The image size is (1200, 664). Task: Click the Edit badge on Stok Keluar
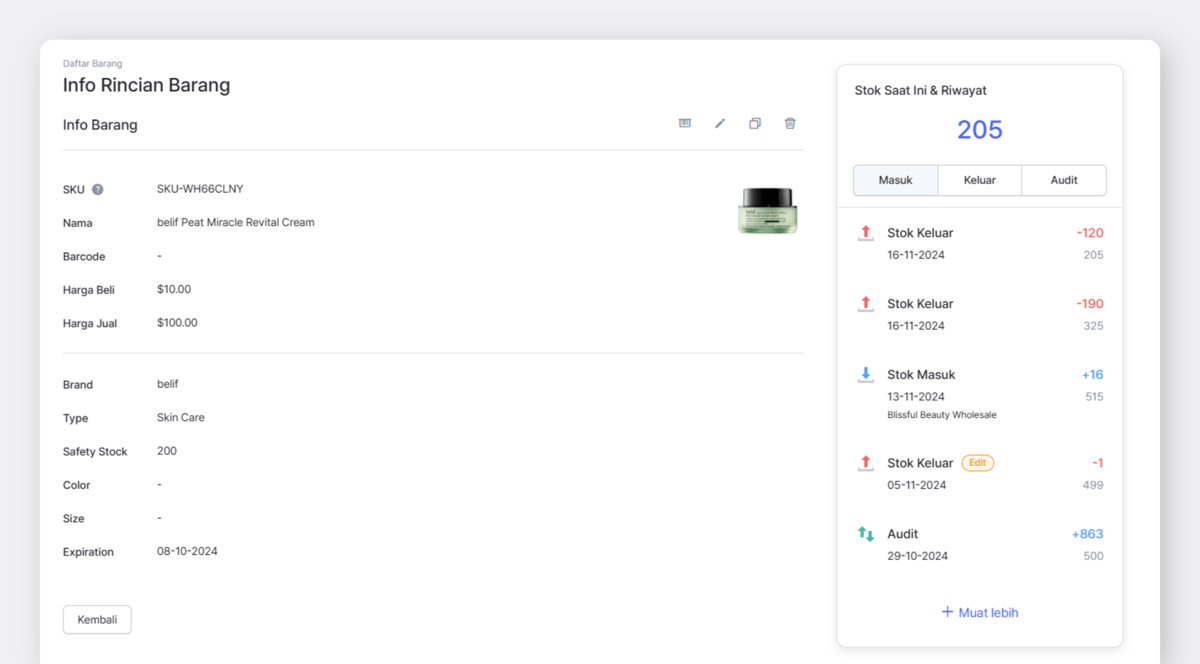[978, 463]
